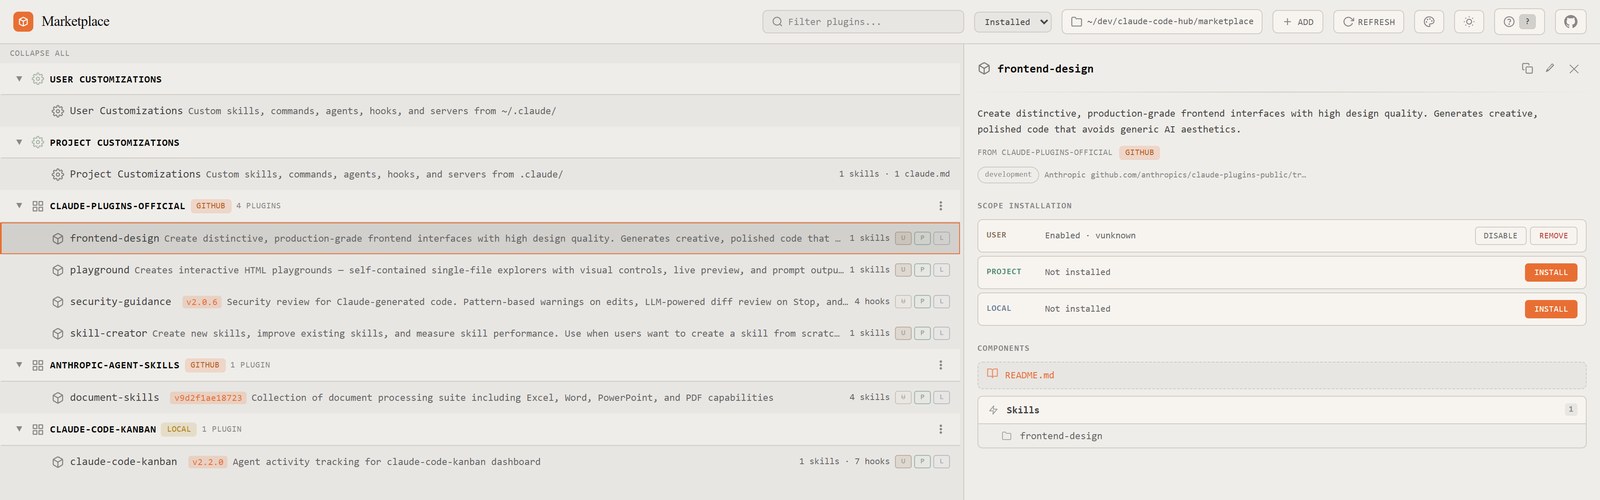Click the package icon beside playground
The height and width of the screenshot is (500, 1600).
pyautogui.click(x=58, y=270)
